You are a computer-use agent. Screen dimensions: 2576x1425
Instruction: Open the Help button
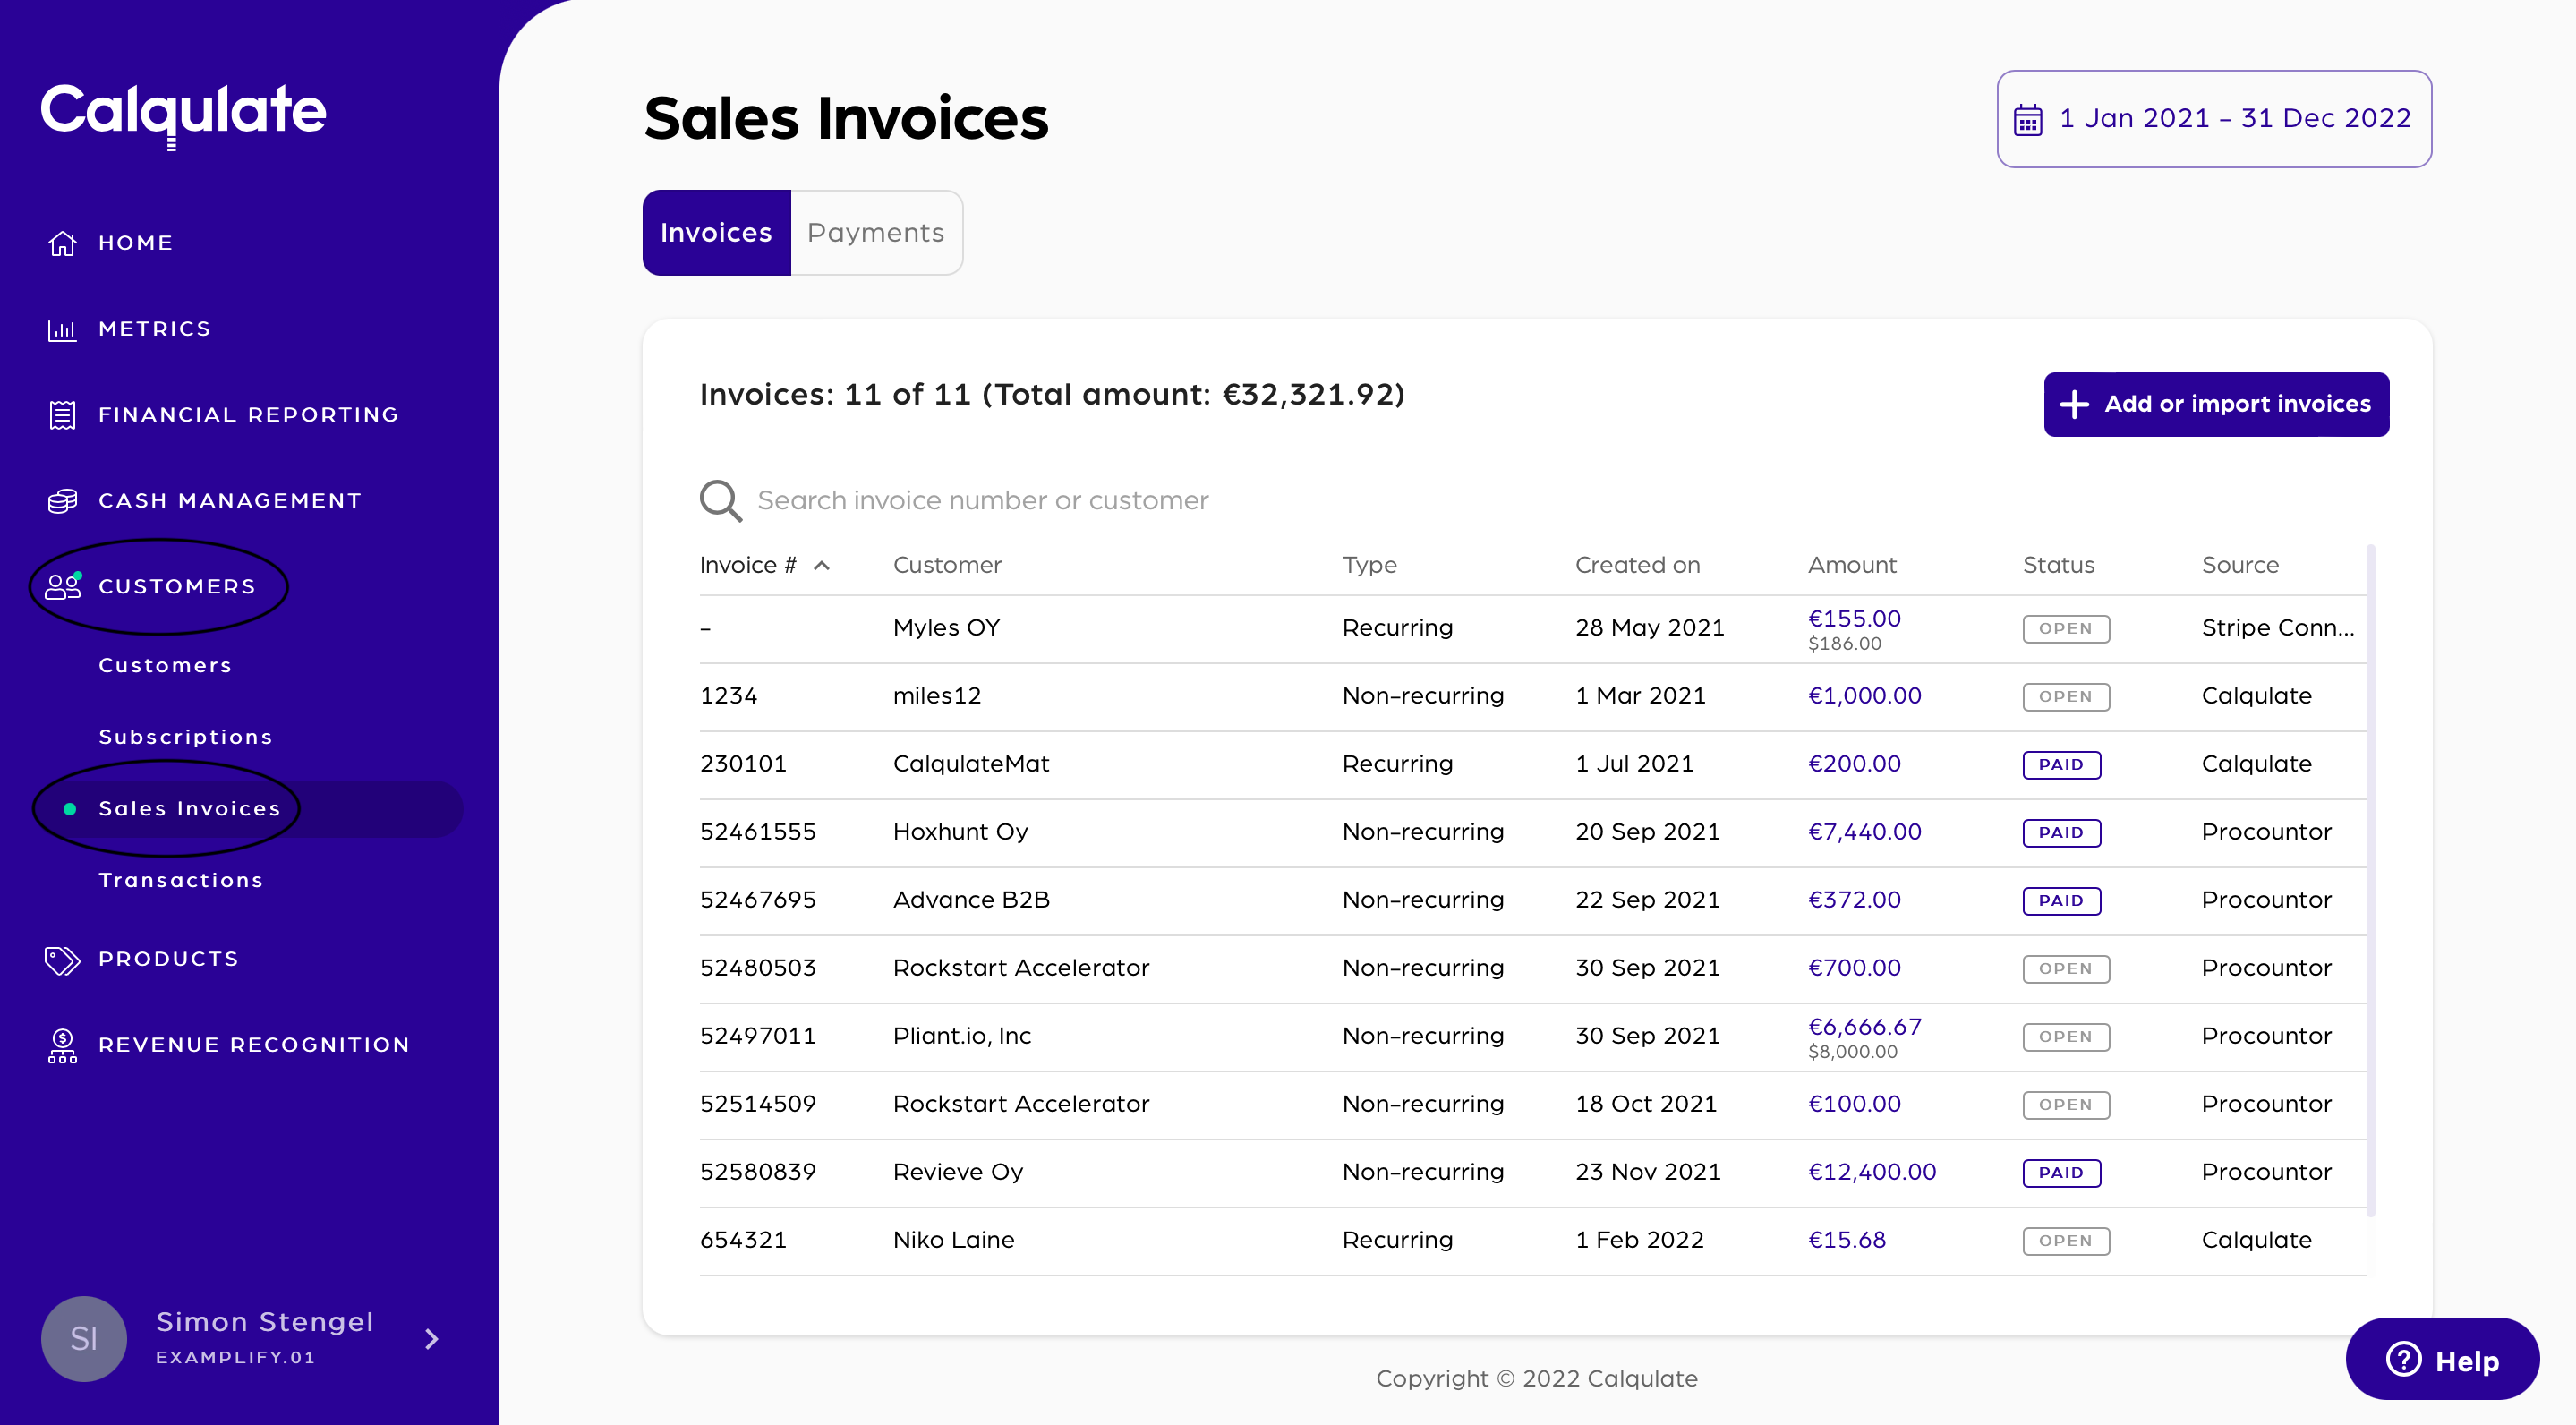pos(2442,1360)
